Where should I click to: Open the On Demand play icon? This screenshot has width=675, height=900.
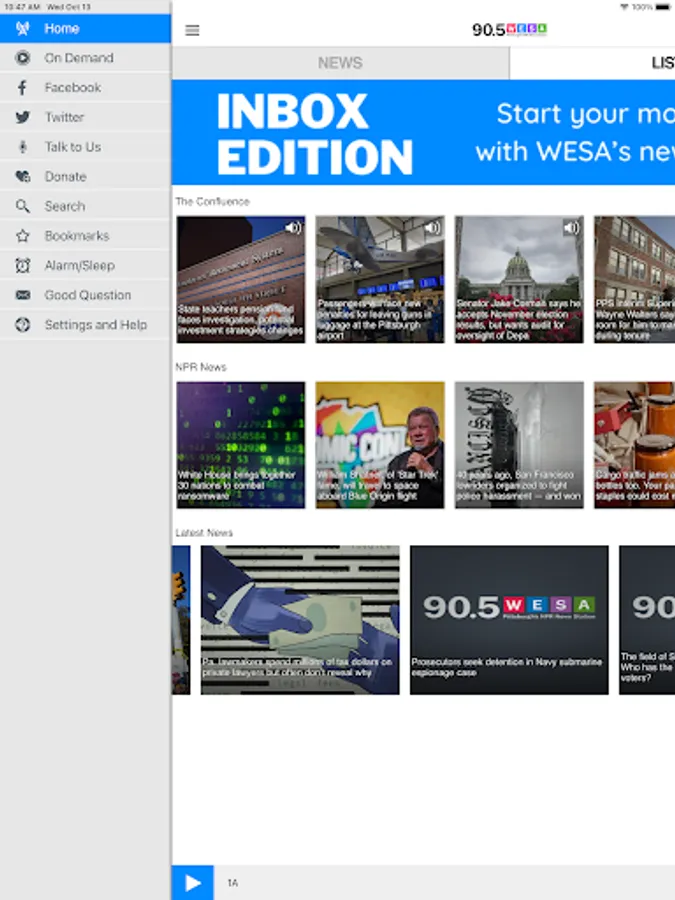coord(22,58)
